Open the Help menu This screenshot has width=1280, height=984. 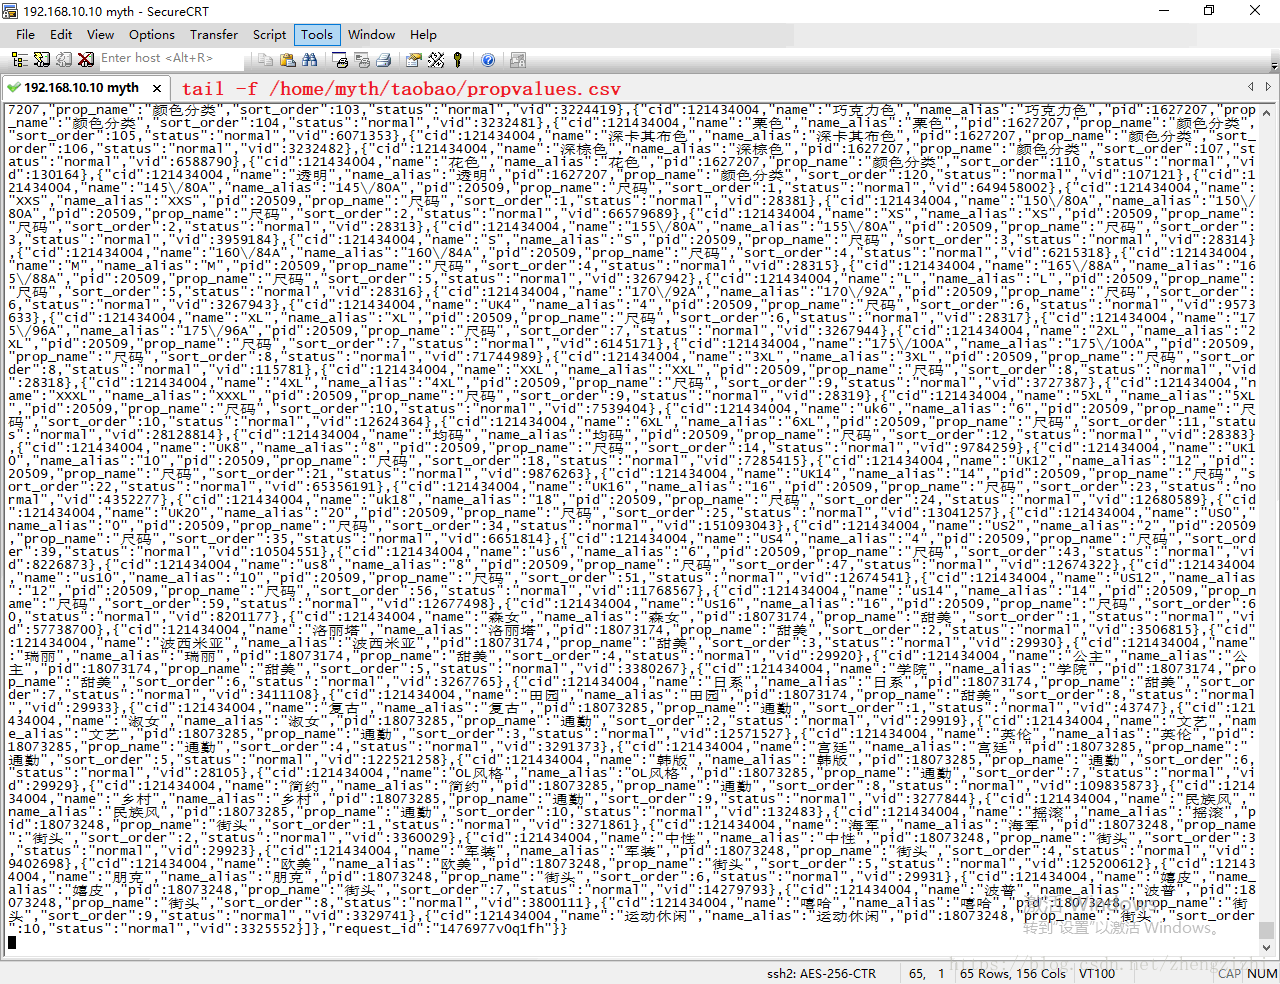tap(423, 34)
